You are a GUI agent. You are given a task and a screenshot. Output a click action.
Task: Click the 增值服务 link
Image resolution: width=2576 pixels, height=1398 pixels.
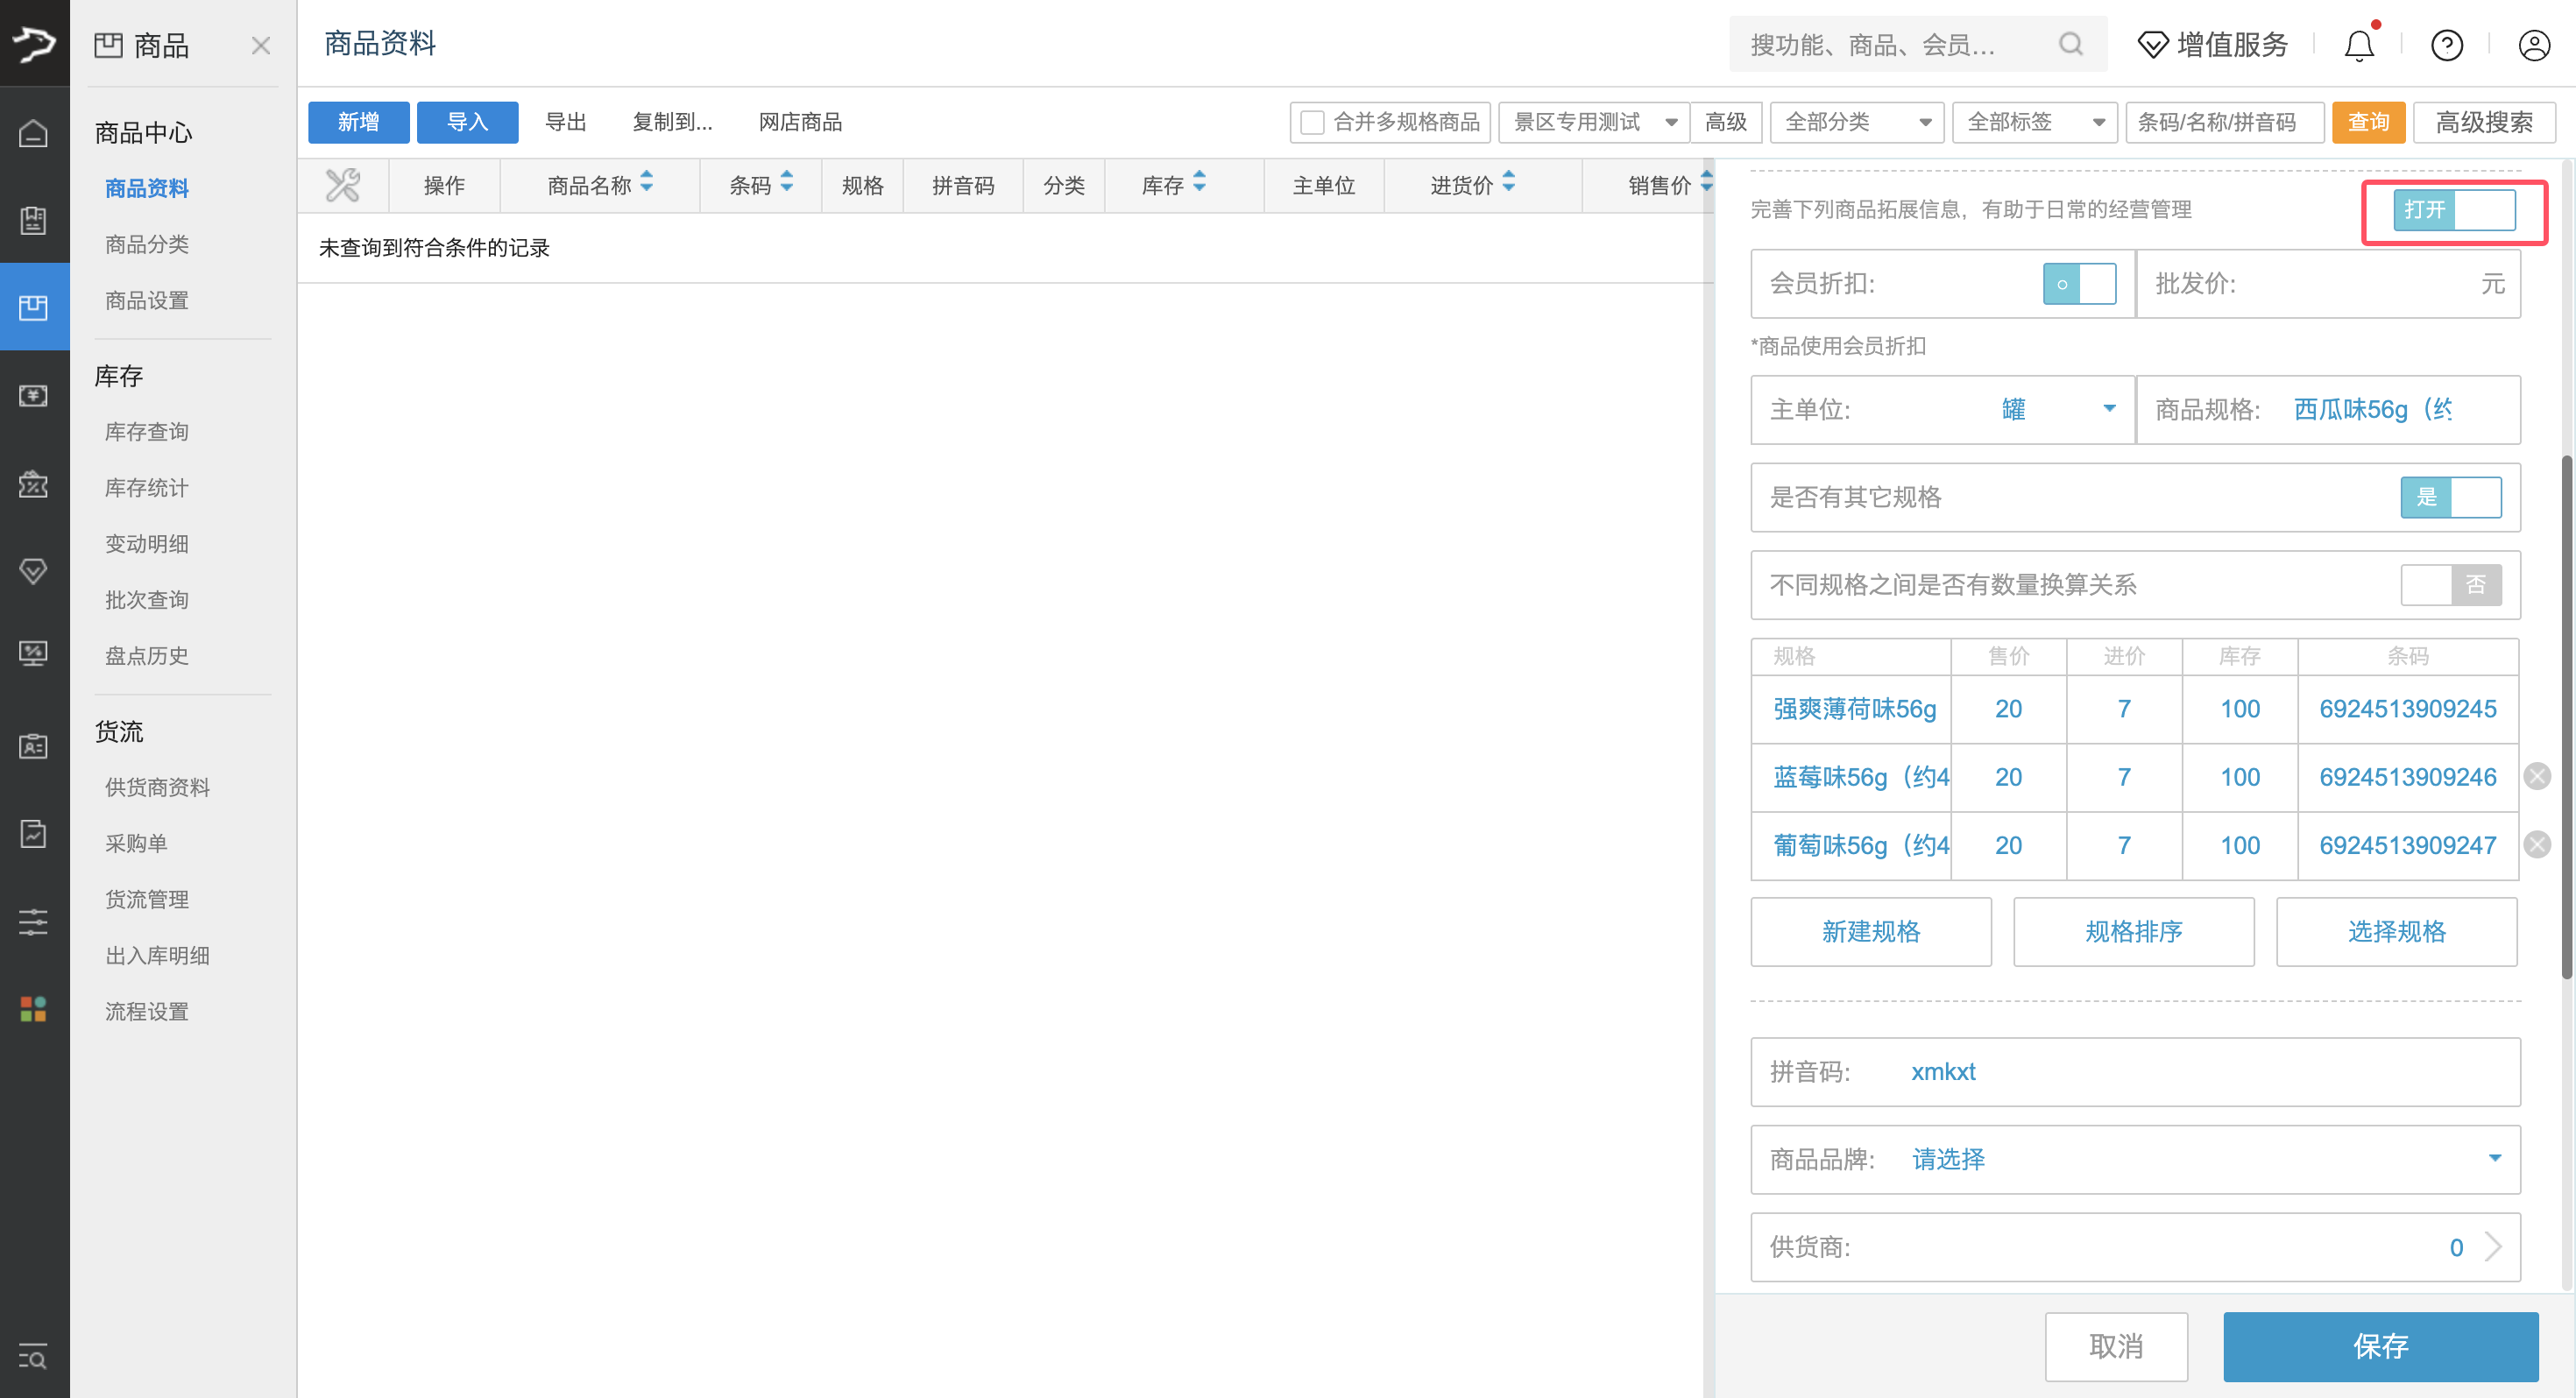tap(2213, 46)
